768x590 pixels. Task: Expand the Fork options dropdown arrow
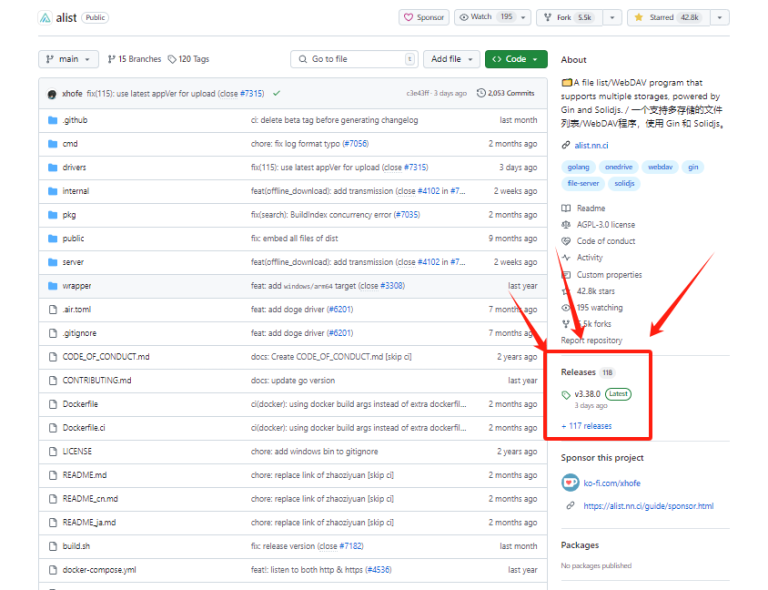click(x=610, y=17)
